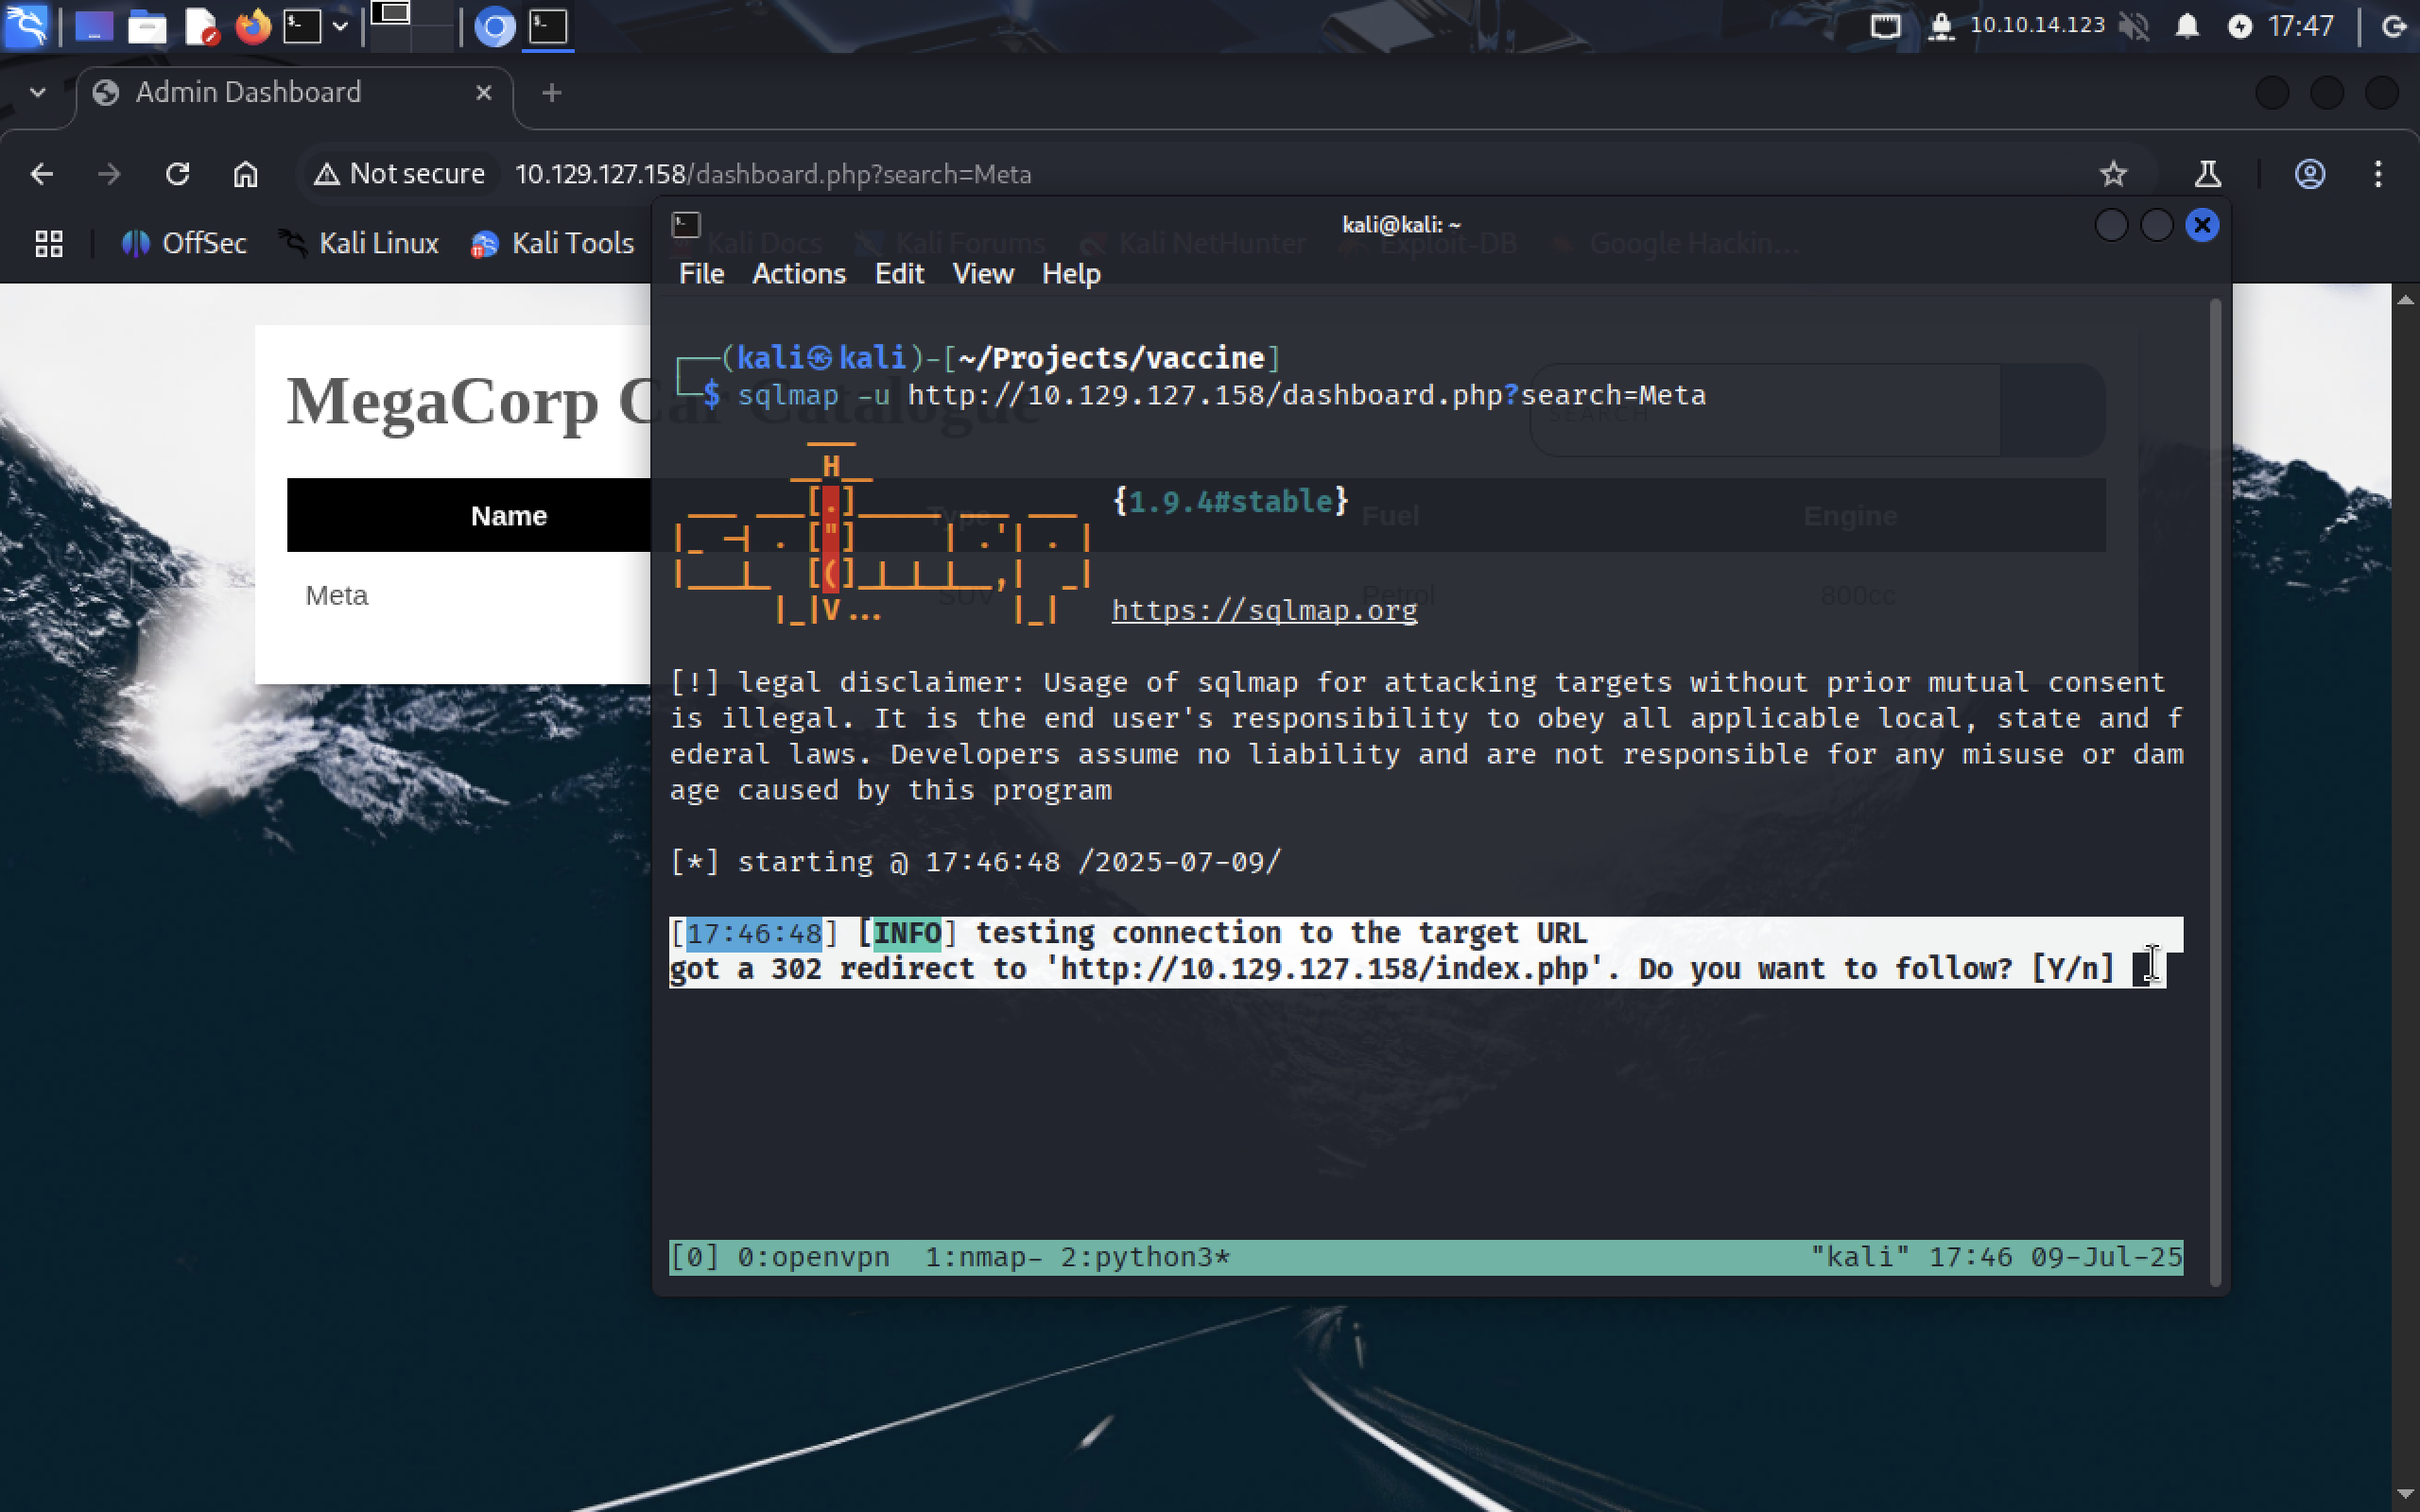This screenshot has width=2420, height=1512.
Task: Click the tmux 0:openvpn window label
Action: pyautogui.click(x=813, y=1257)
